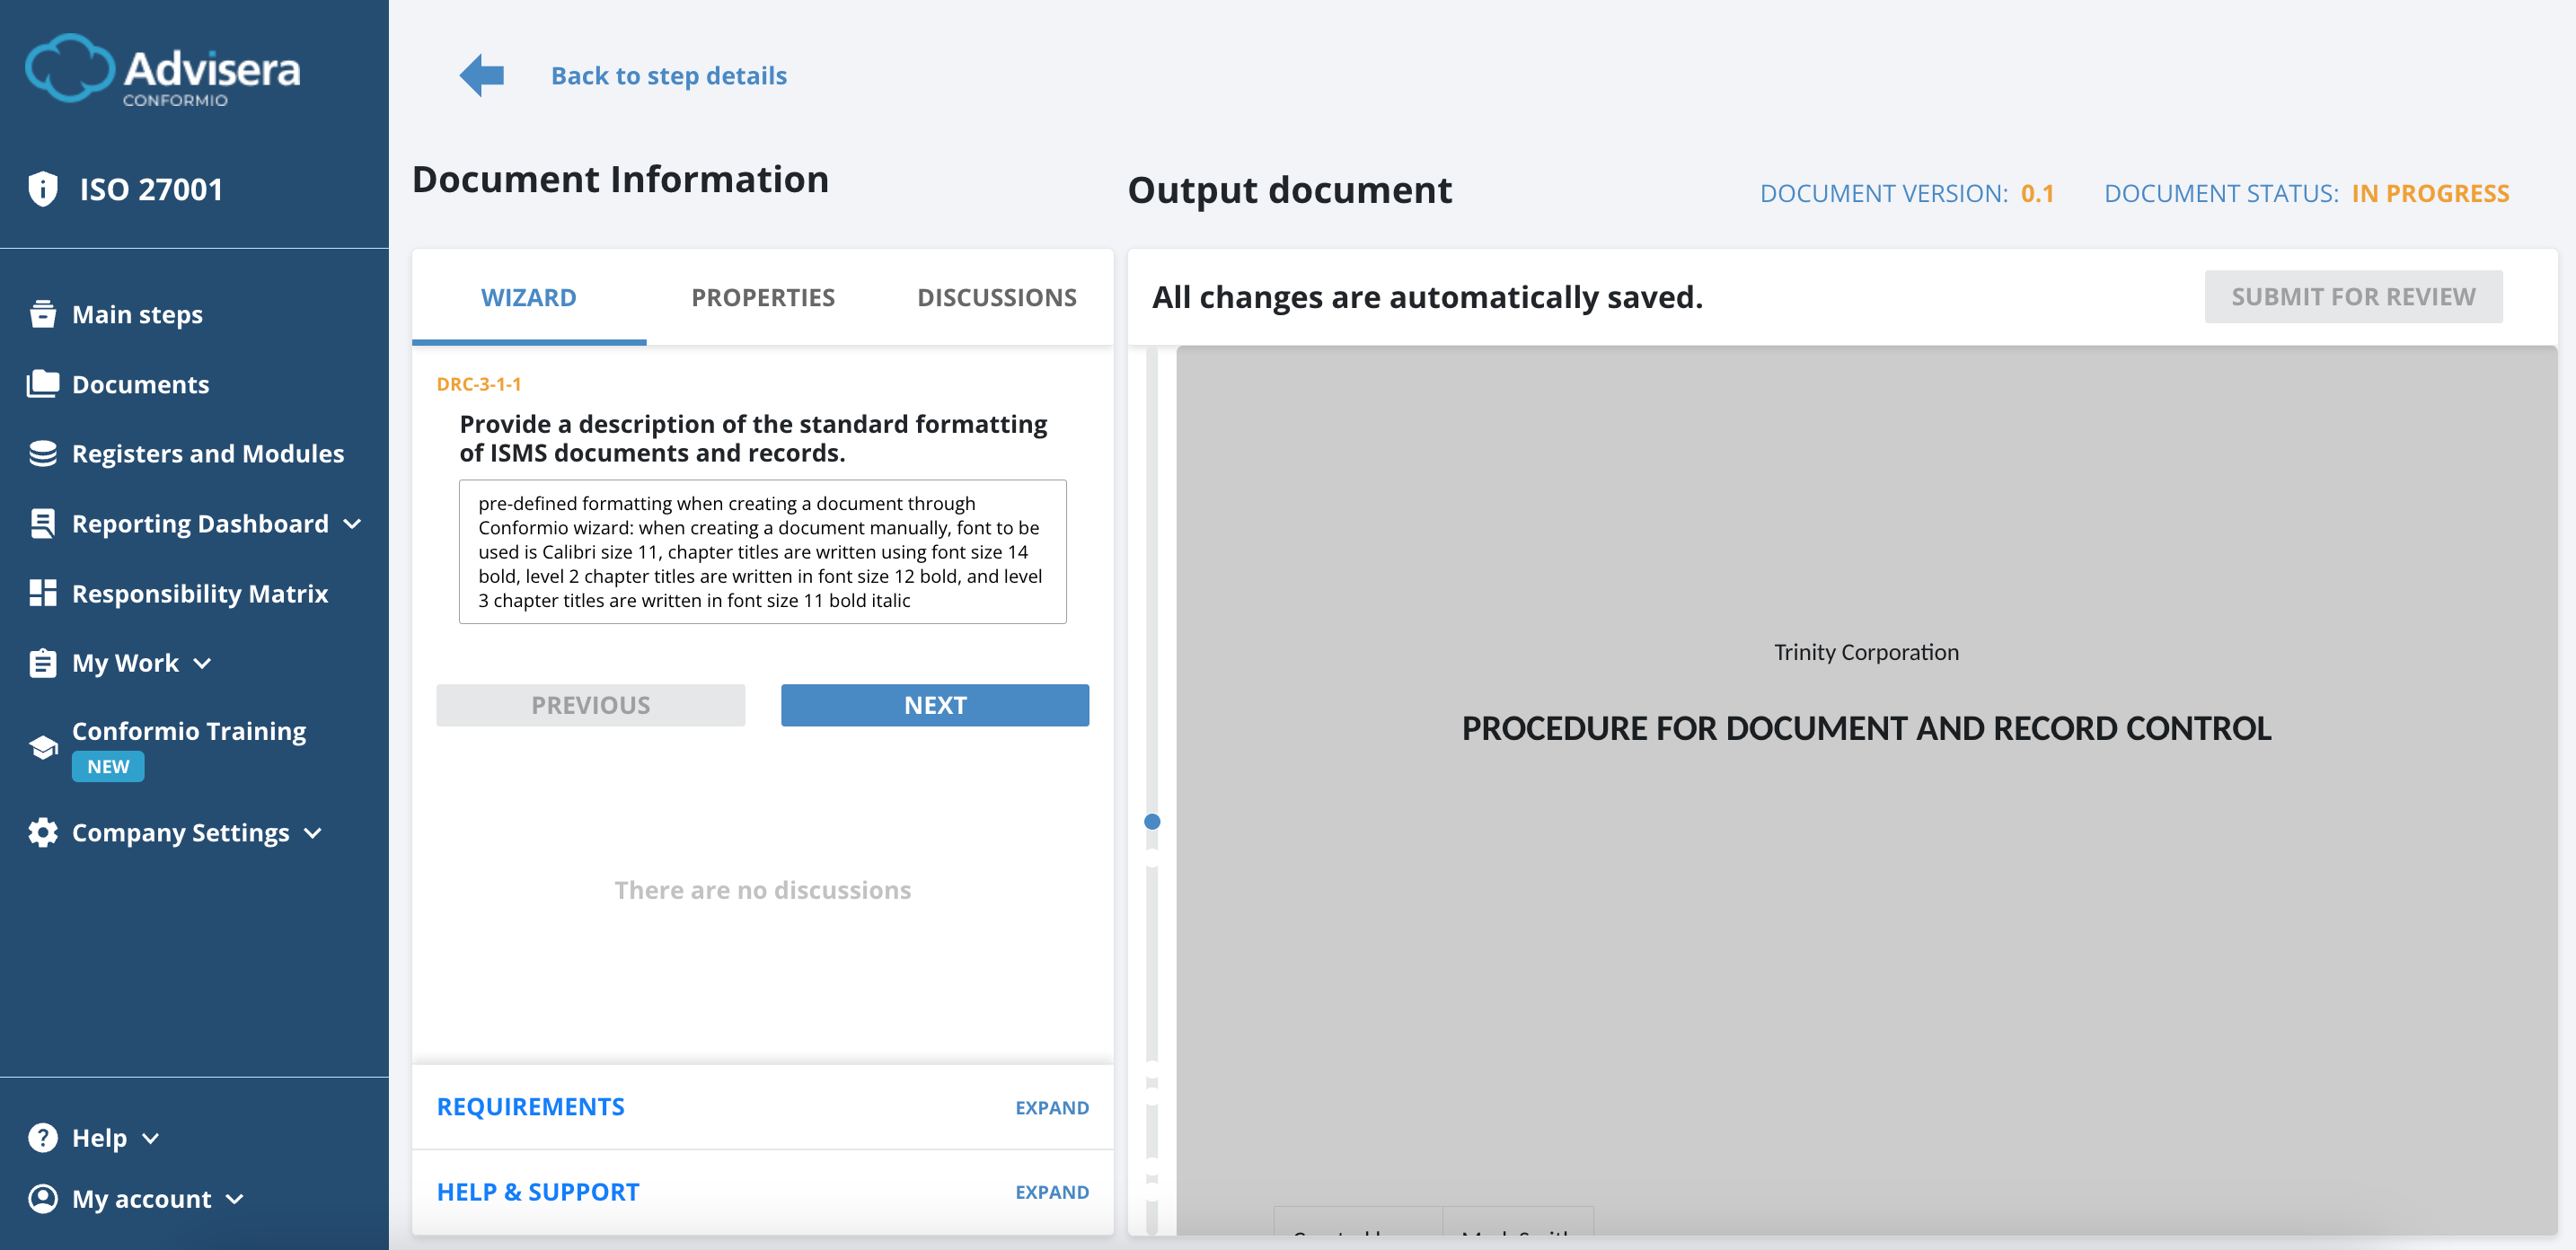The width and height of the screenshot is (2576, 1250).
Task: Expand the My Work submenu
Action: [x=203, y=663]
